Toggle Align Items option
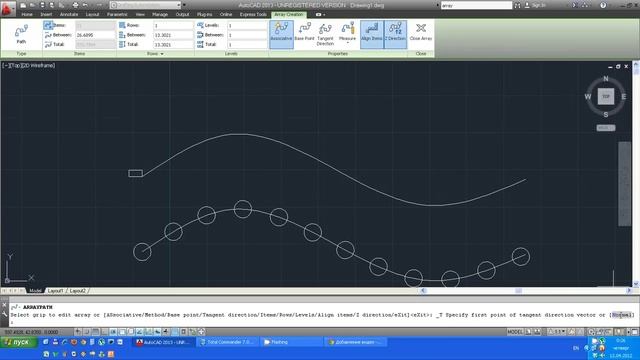This screenshot has width=640, height=360. point(371,34)
